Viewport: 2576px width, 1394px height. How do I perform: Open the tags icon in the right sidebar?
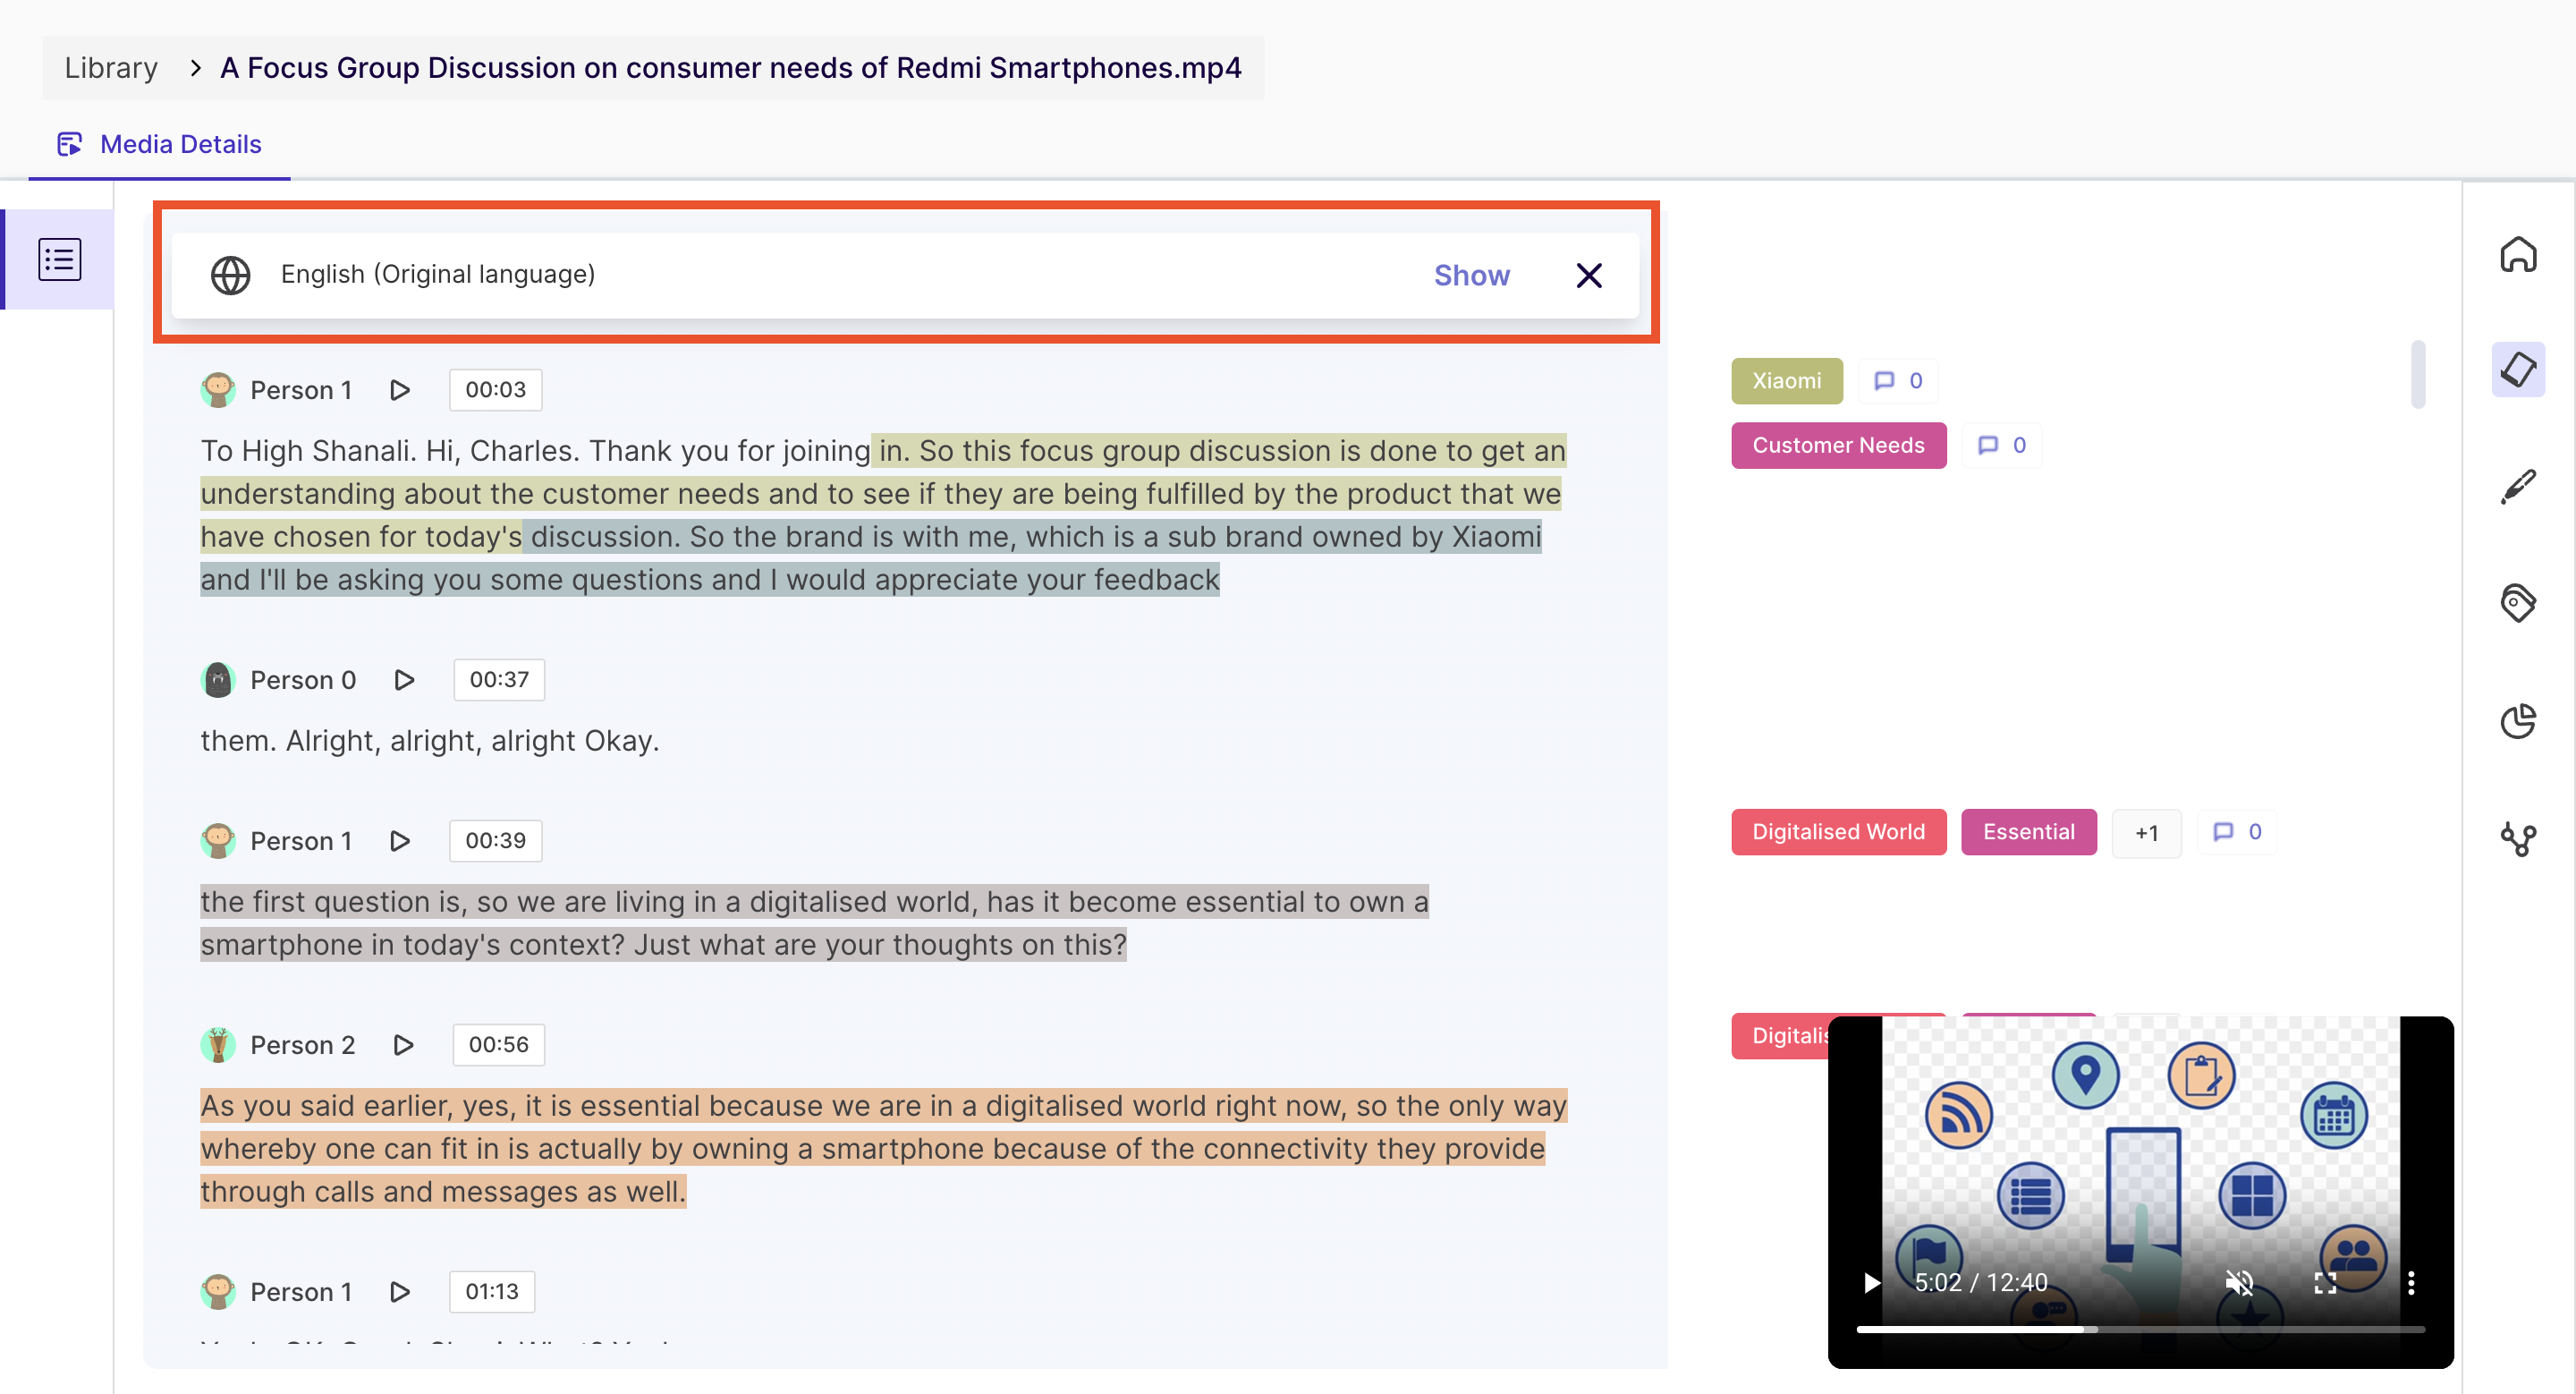pos(2517,603)
